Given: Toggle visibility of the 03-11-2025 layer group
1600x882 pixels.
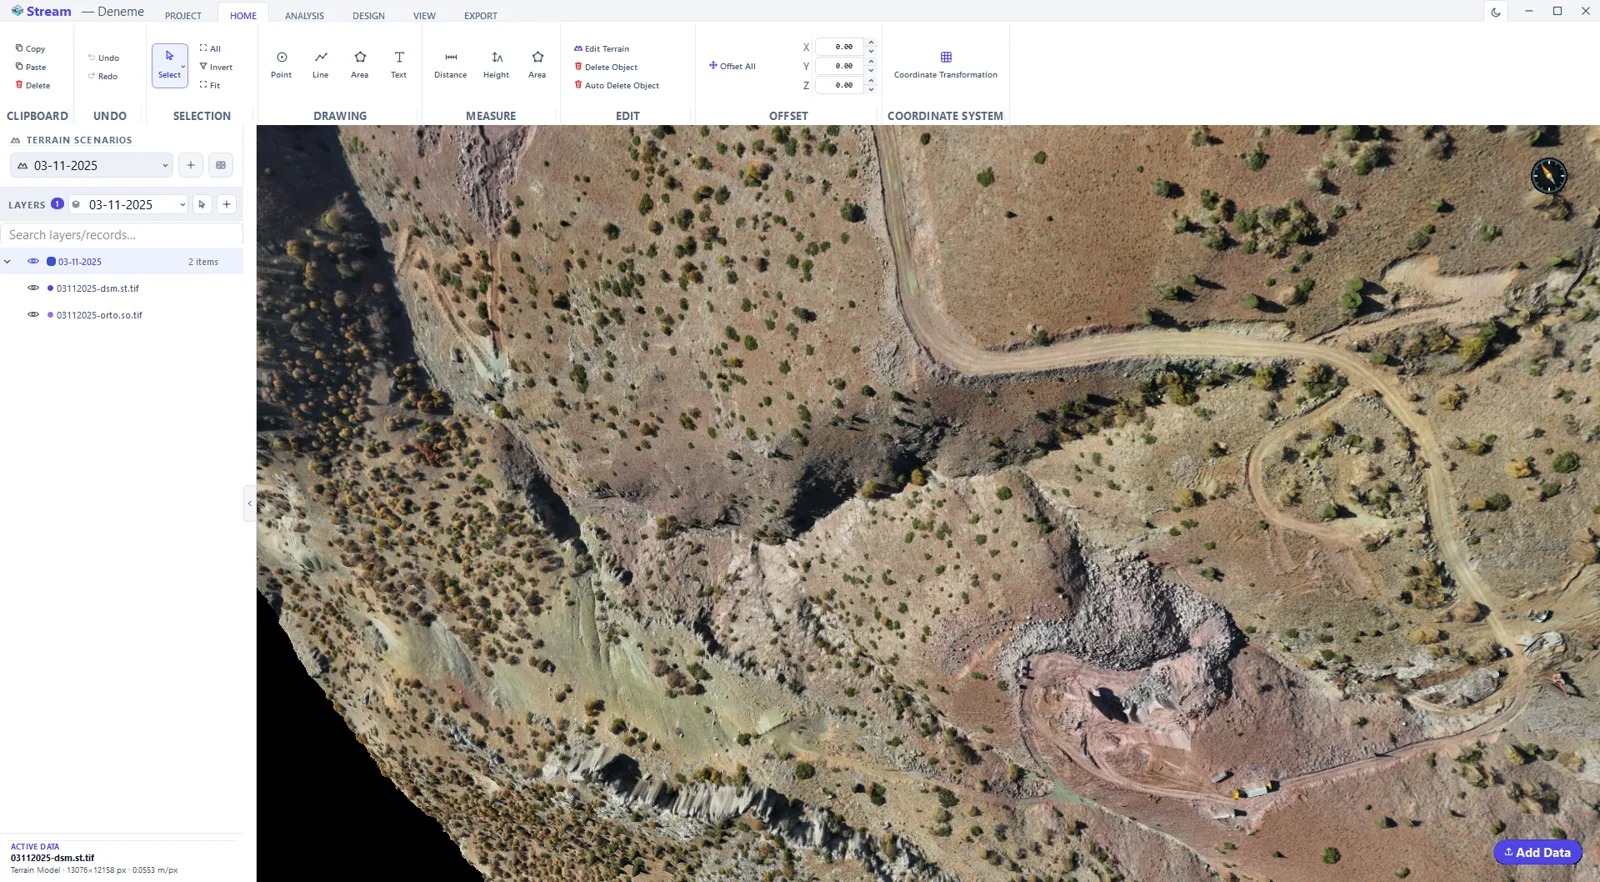Looking at the screenshot, I should tap(33, 262).
